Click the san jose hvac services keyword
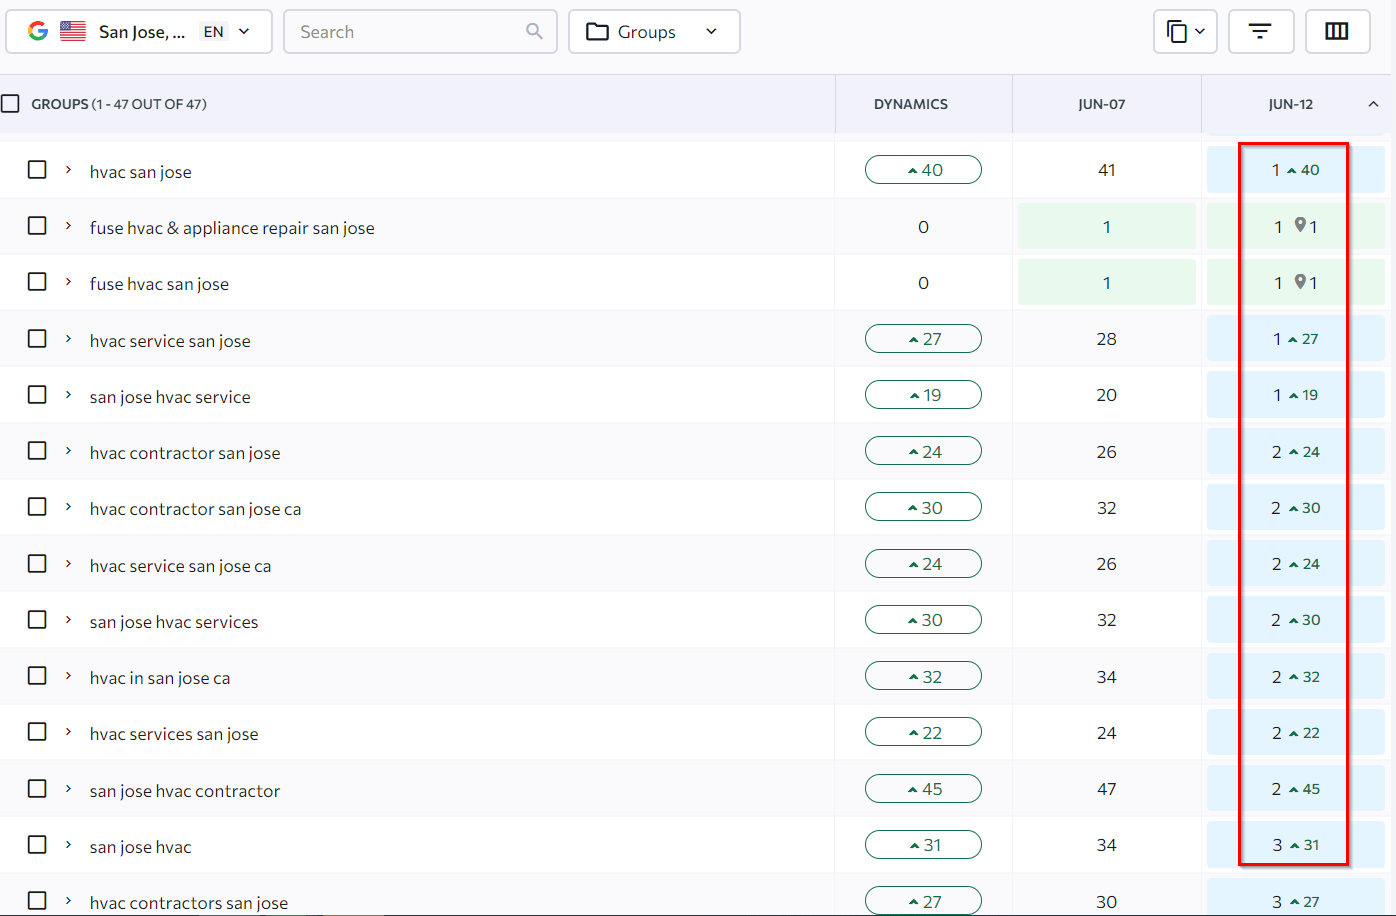The image size is (1396, 916). point(174,622)
